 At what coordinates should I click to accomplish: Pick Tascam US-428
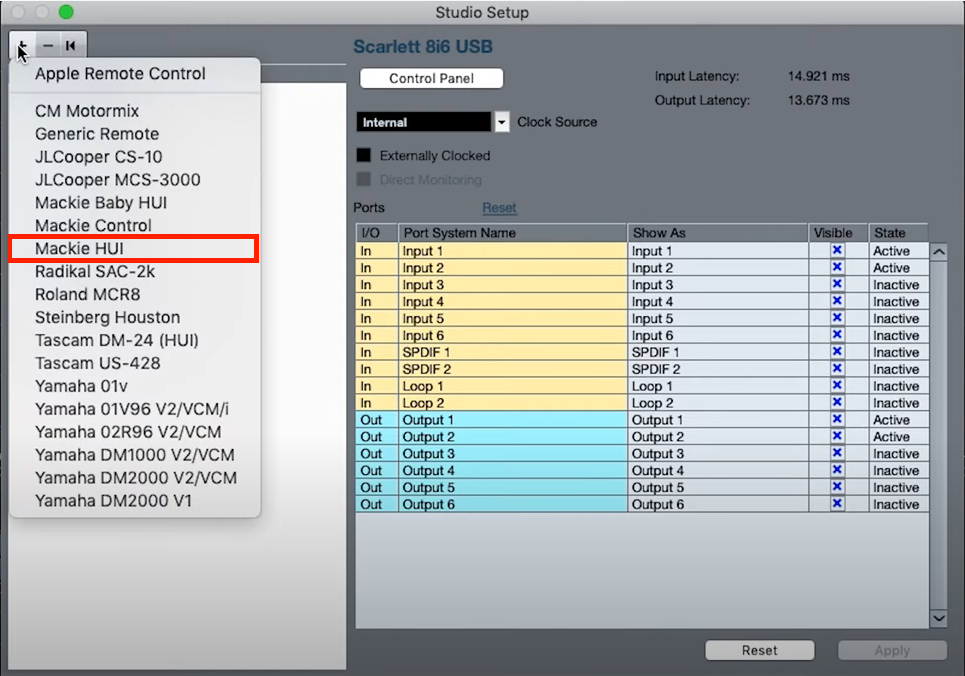[x=97, y=363]
